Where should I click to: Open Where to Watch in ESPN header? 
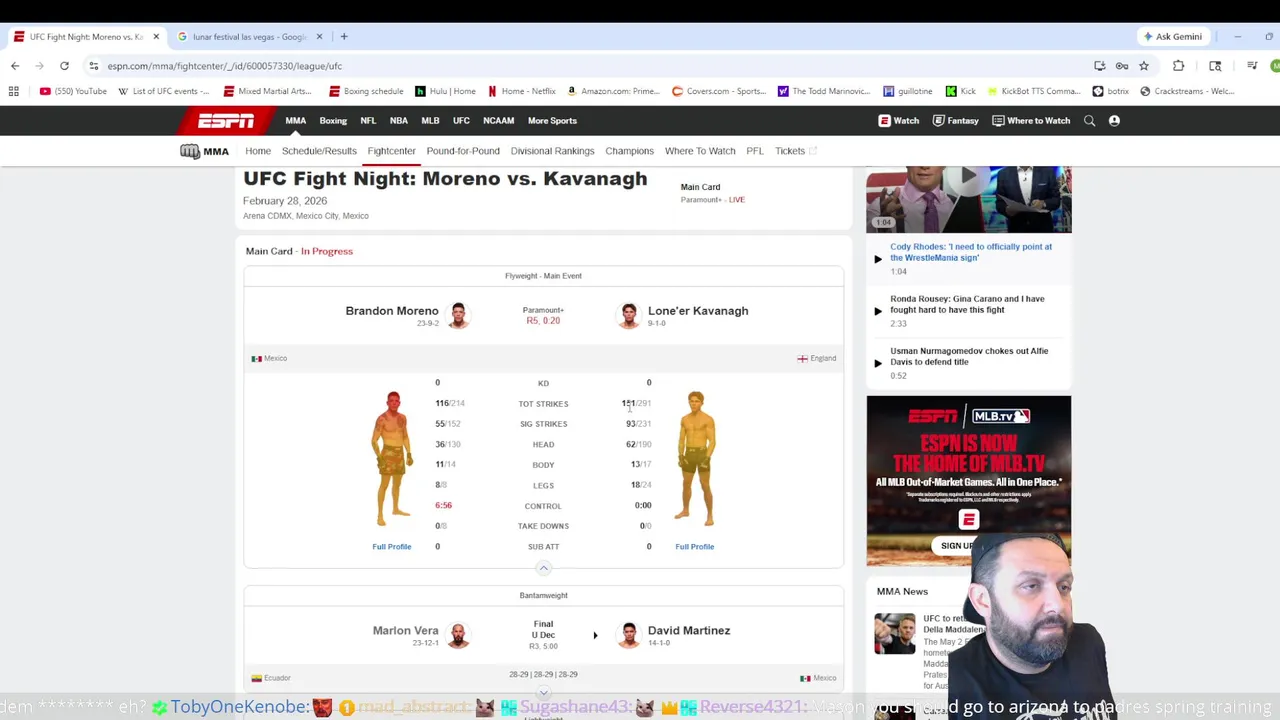point(1031,121)
